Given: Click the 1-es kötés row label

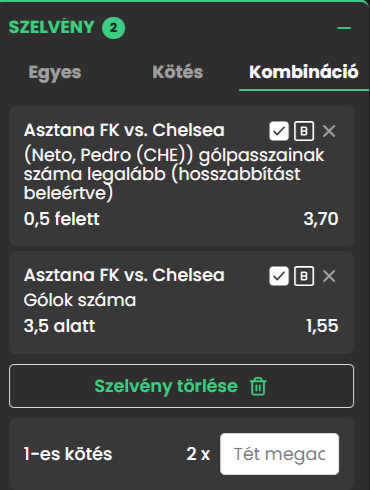Looking at the screenshot, I should [x=68, y=454].
